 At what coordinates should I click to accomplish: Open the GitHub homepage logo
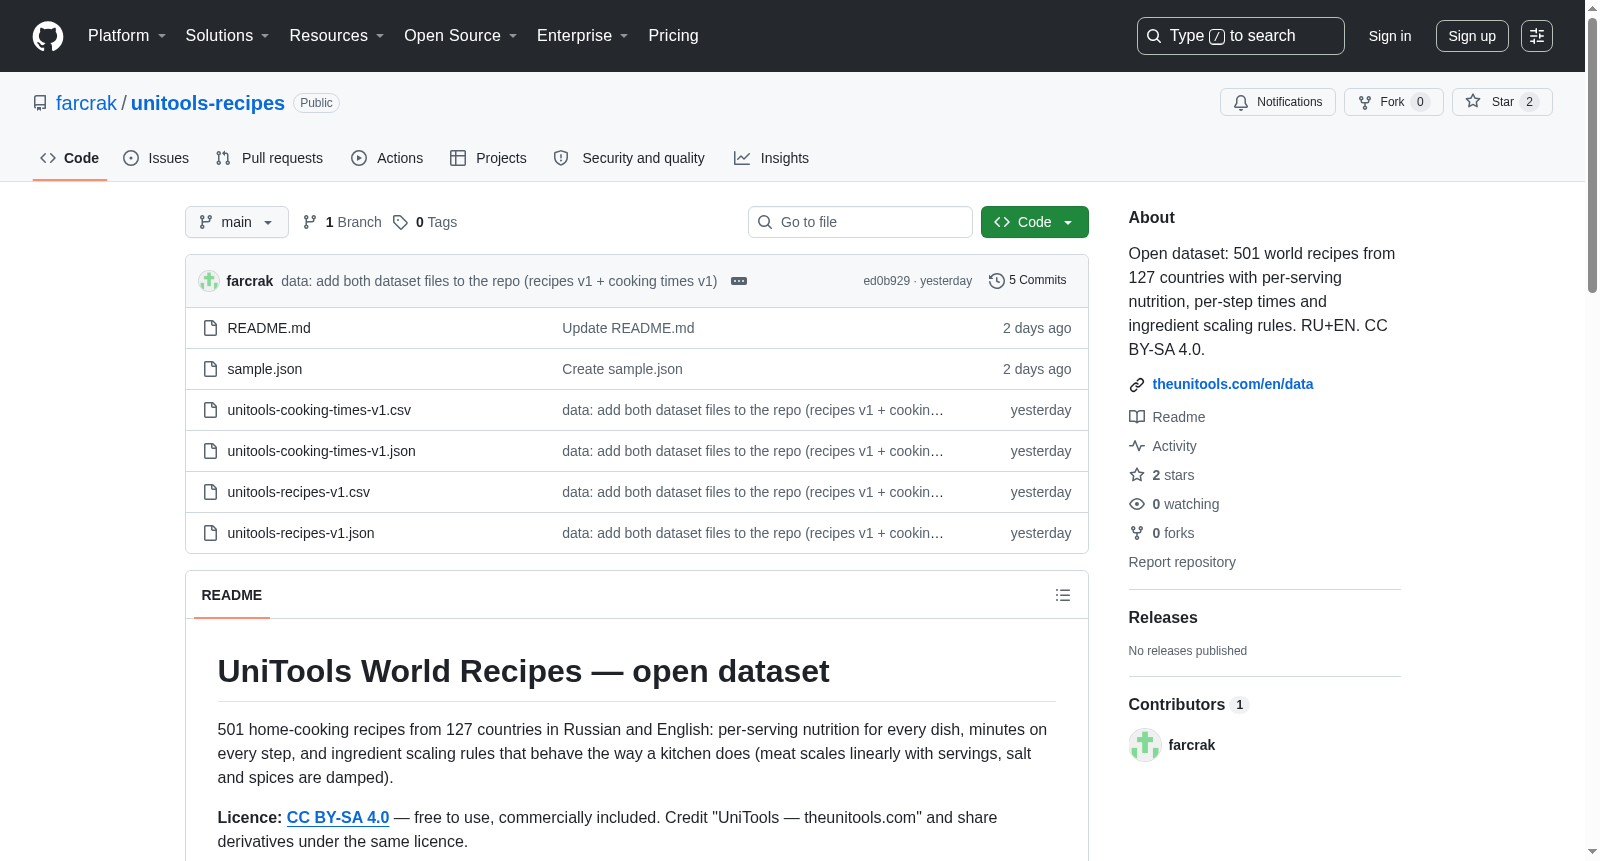(48, 36)
